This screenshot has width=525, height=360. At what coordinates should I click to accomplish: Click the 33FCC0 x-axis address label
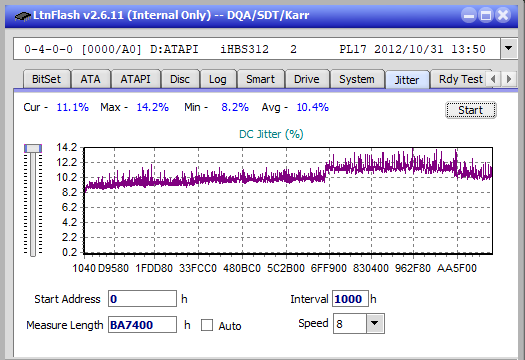[198, 268]
